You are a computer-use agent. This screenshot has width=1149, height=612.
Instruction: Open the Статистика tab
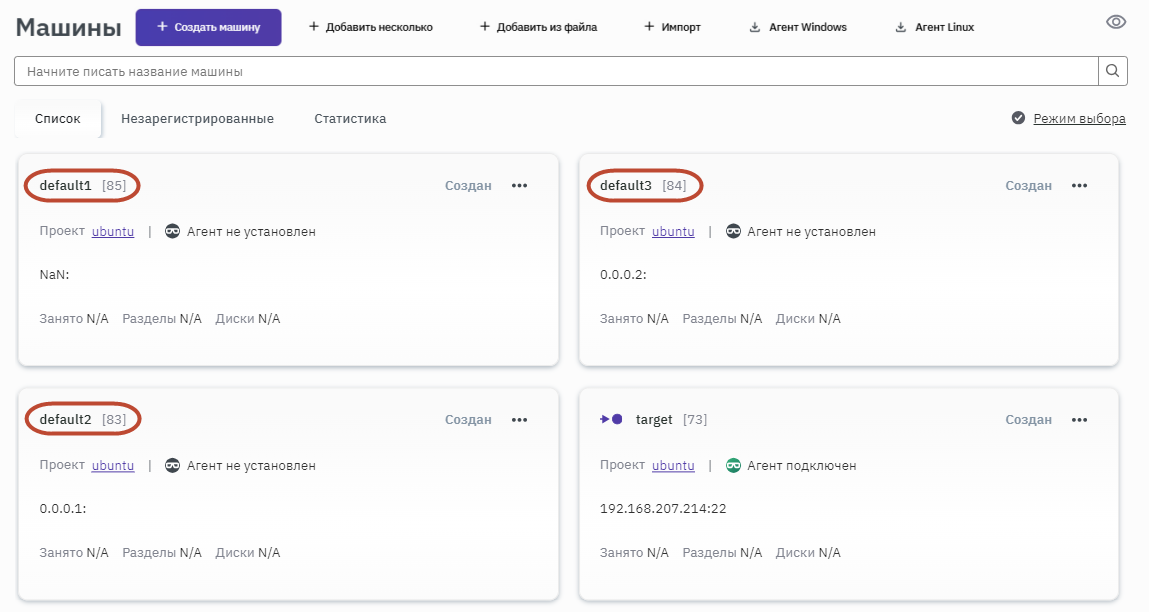point(350,118)
